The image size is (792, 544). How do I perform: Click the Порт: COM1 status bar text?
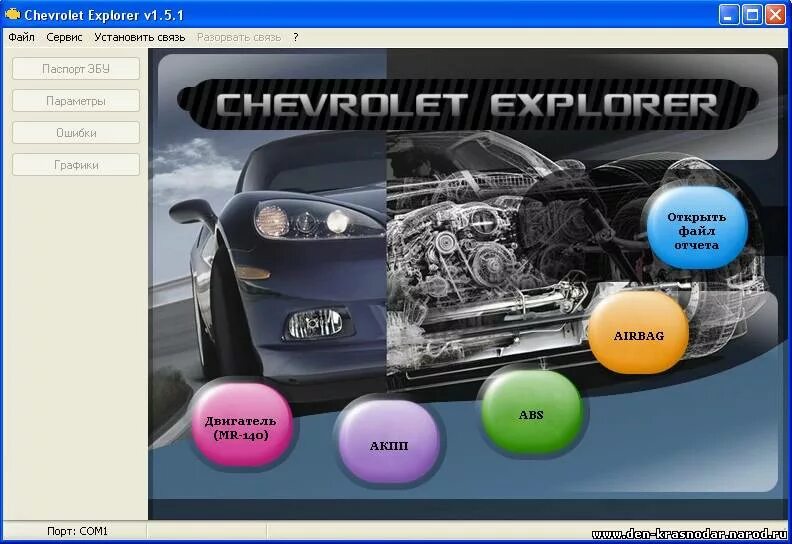[x=77, y=531]
